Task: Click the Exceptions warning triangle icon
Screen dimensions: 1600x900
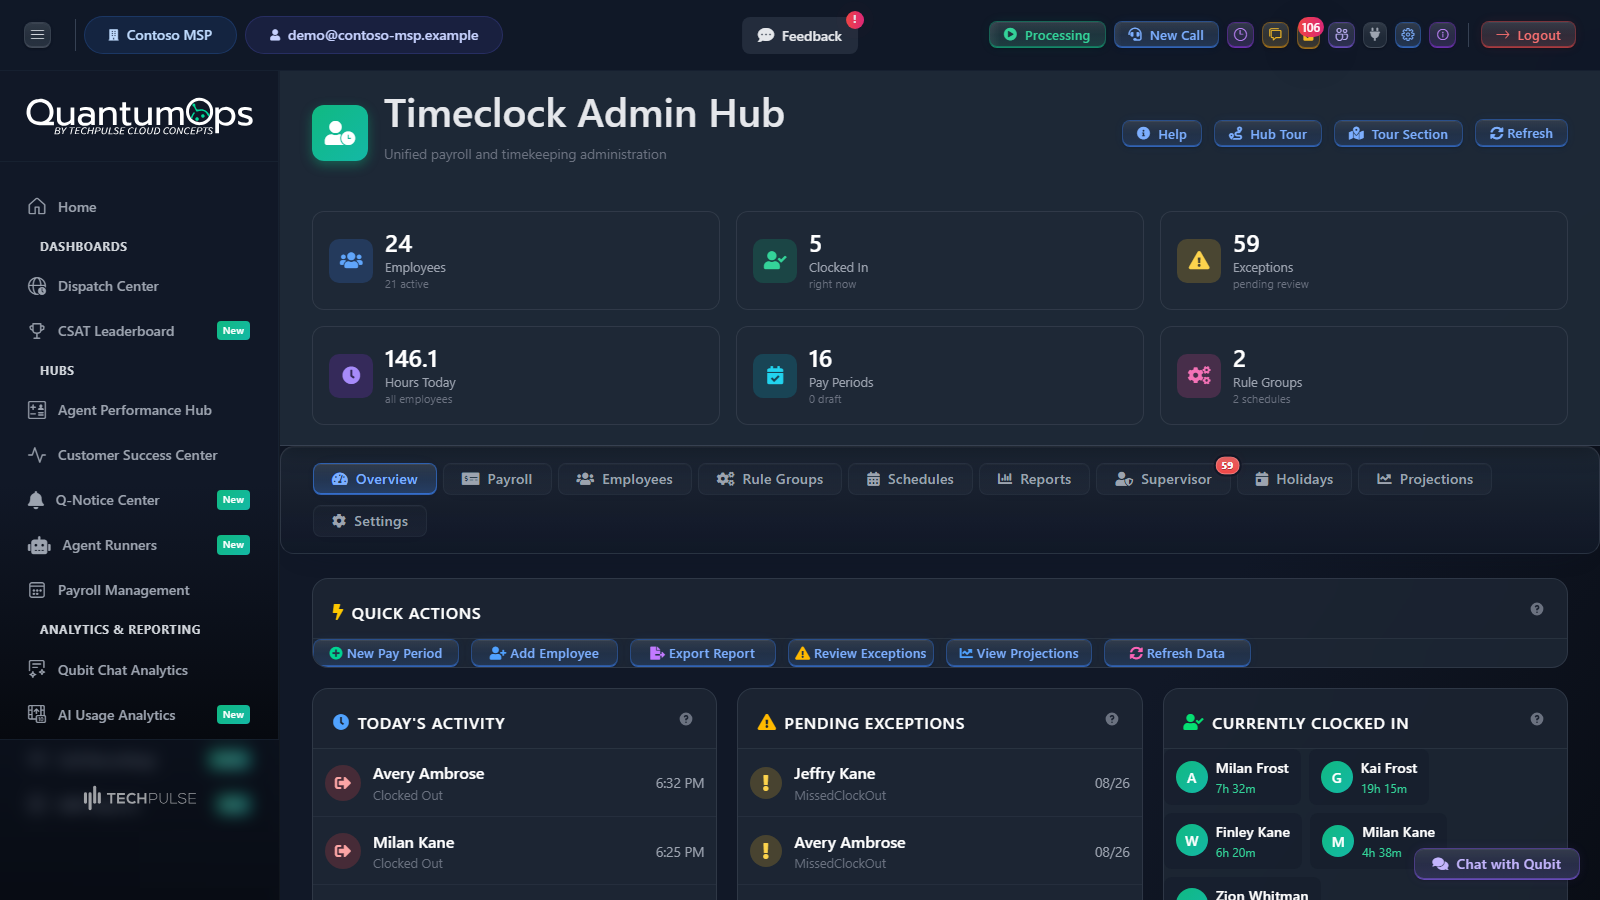Action: [x=1199, y=261]
